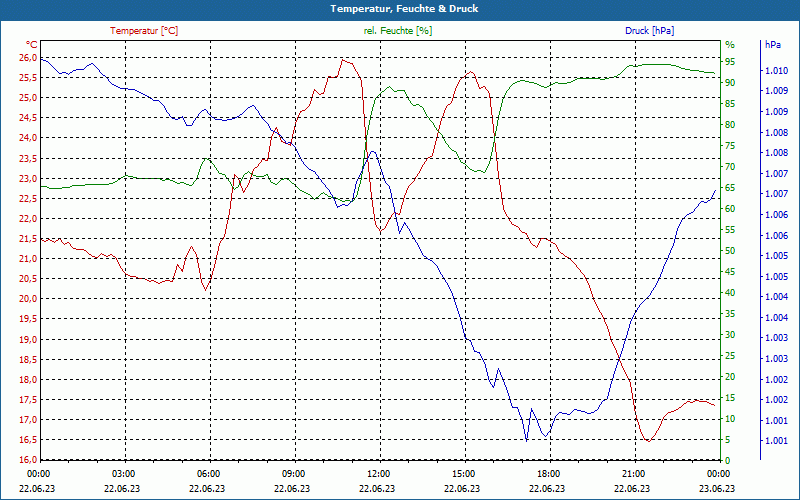The image size is (800, 500).
Task: Click the '18:00' time axis label
Action: click(548, 474)
